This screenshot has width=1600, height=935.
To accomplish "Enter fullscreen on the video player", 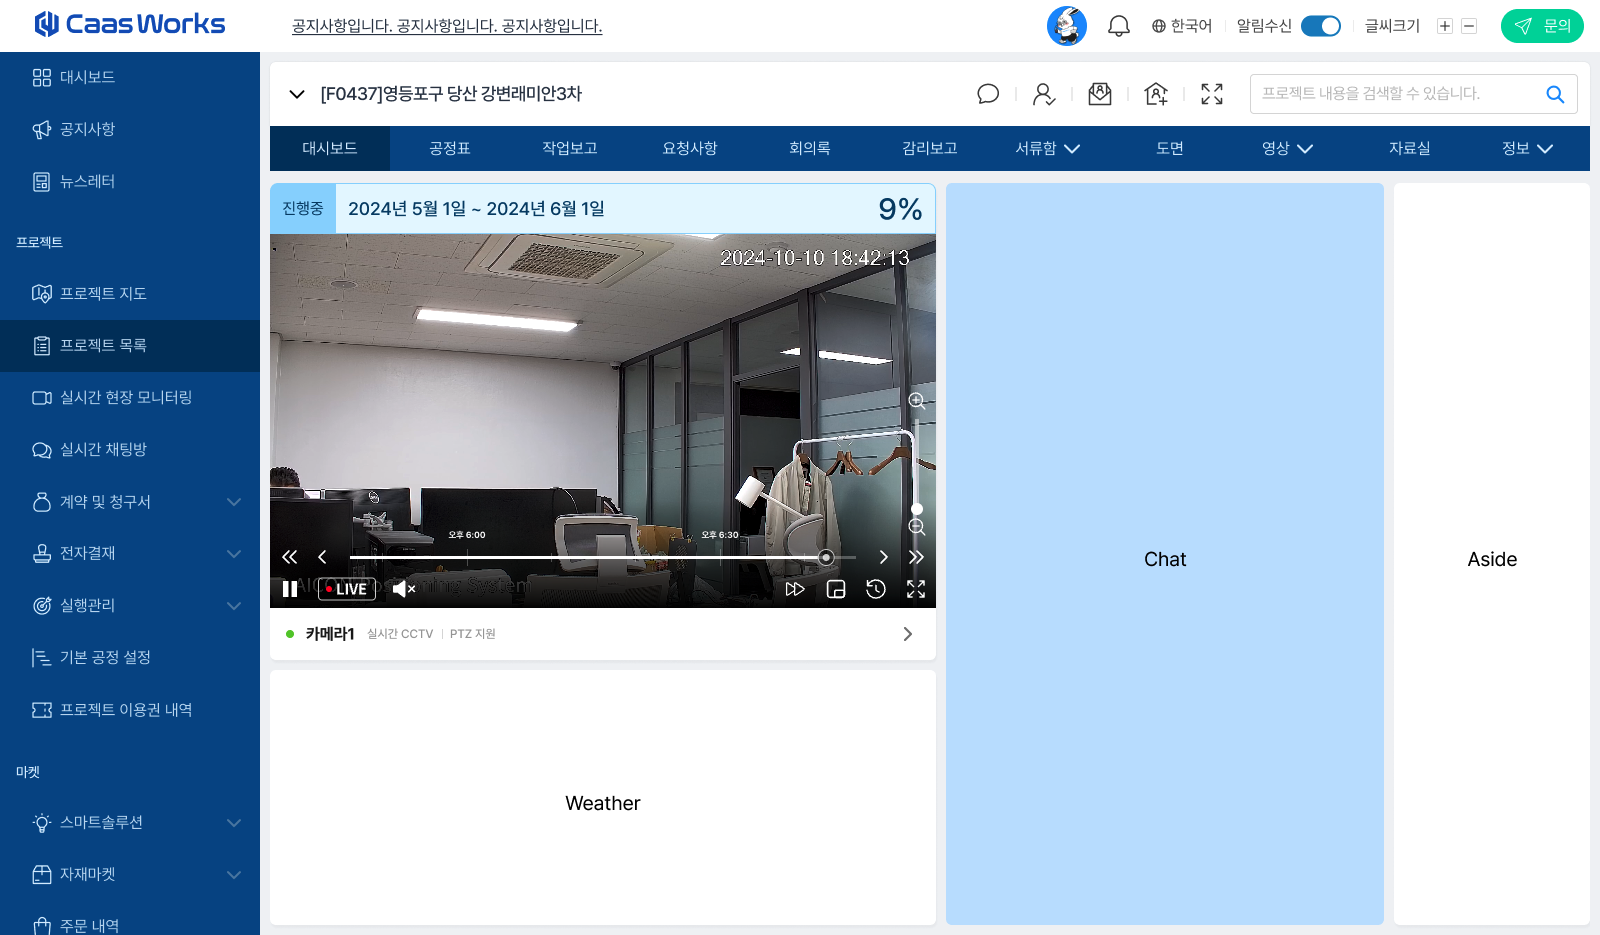I will (916, 589).
